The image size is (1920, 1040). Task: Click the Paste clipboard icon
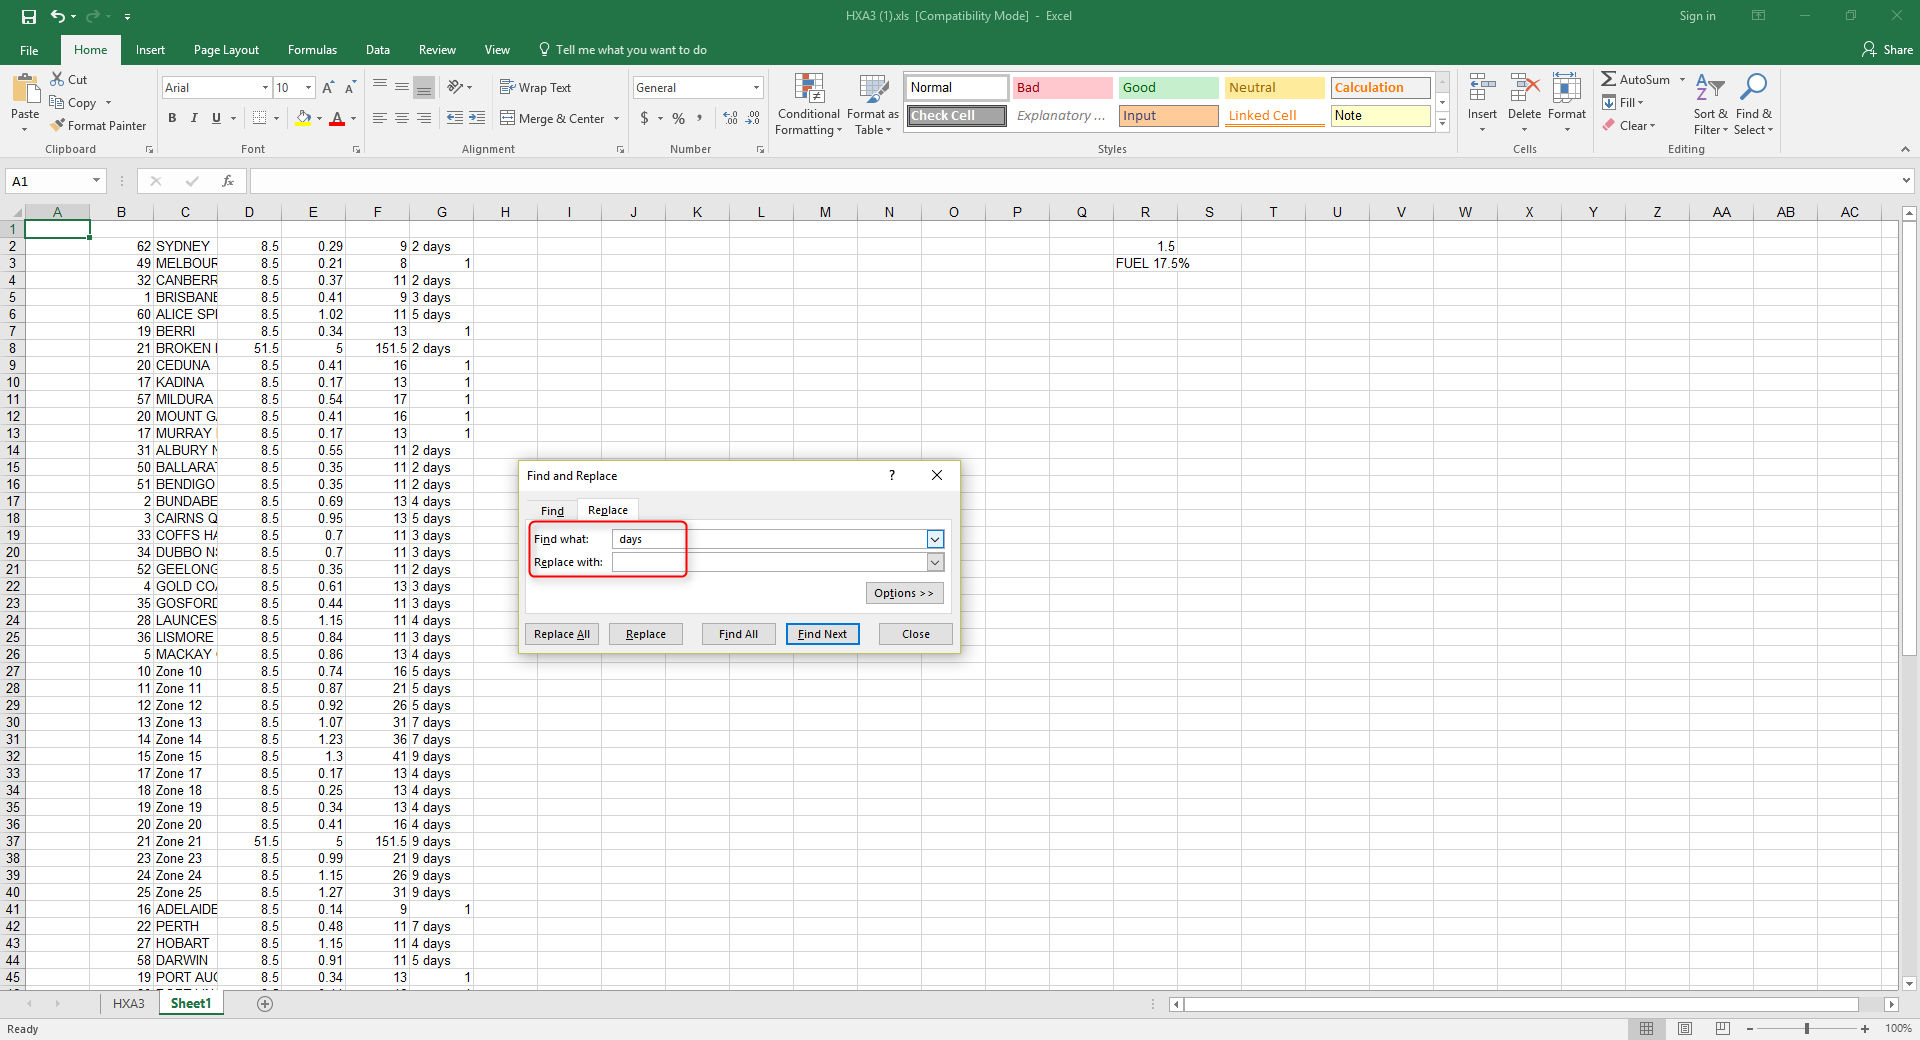point(25,90)
